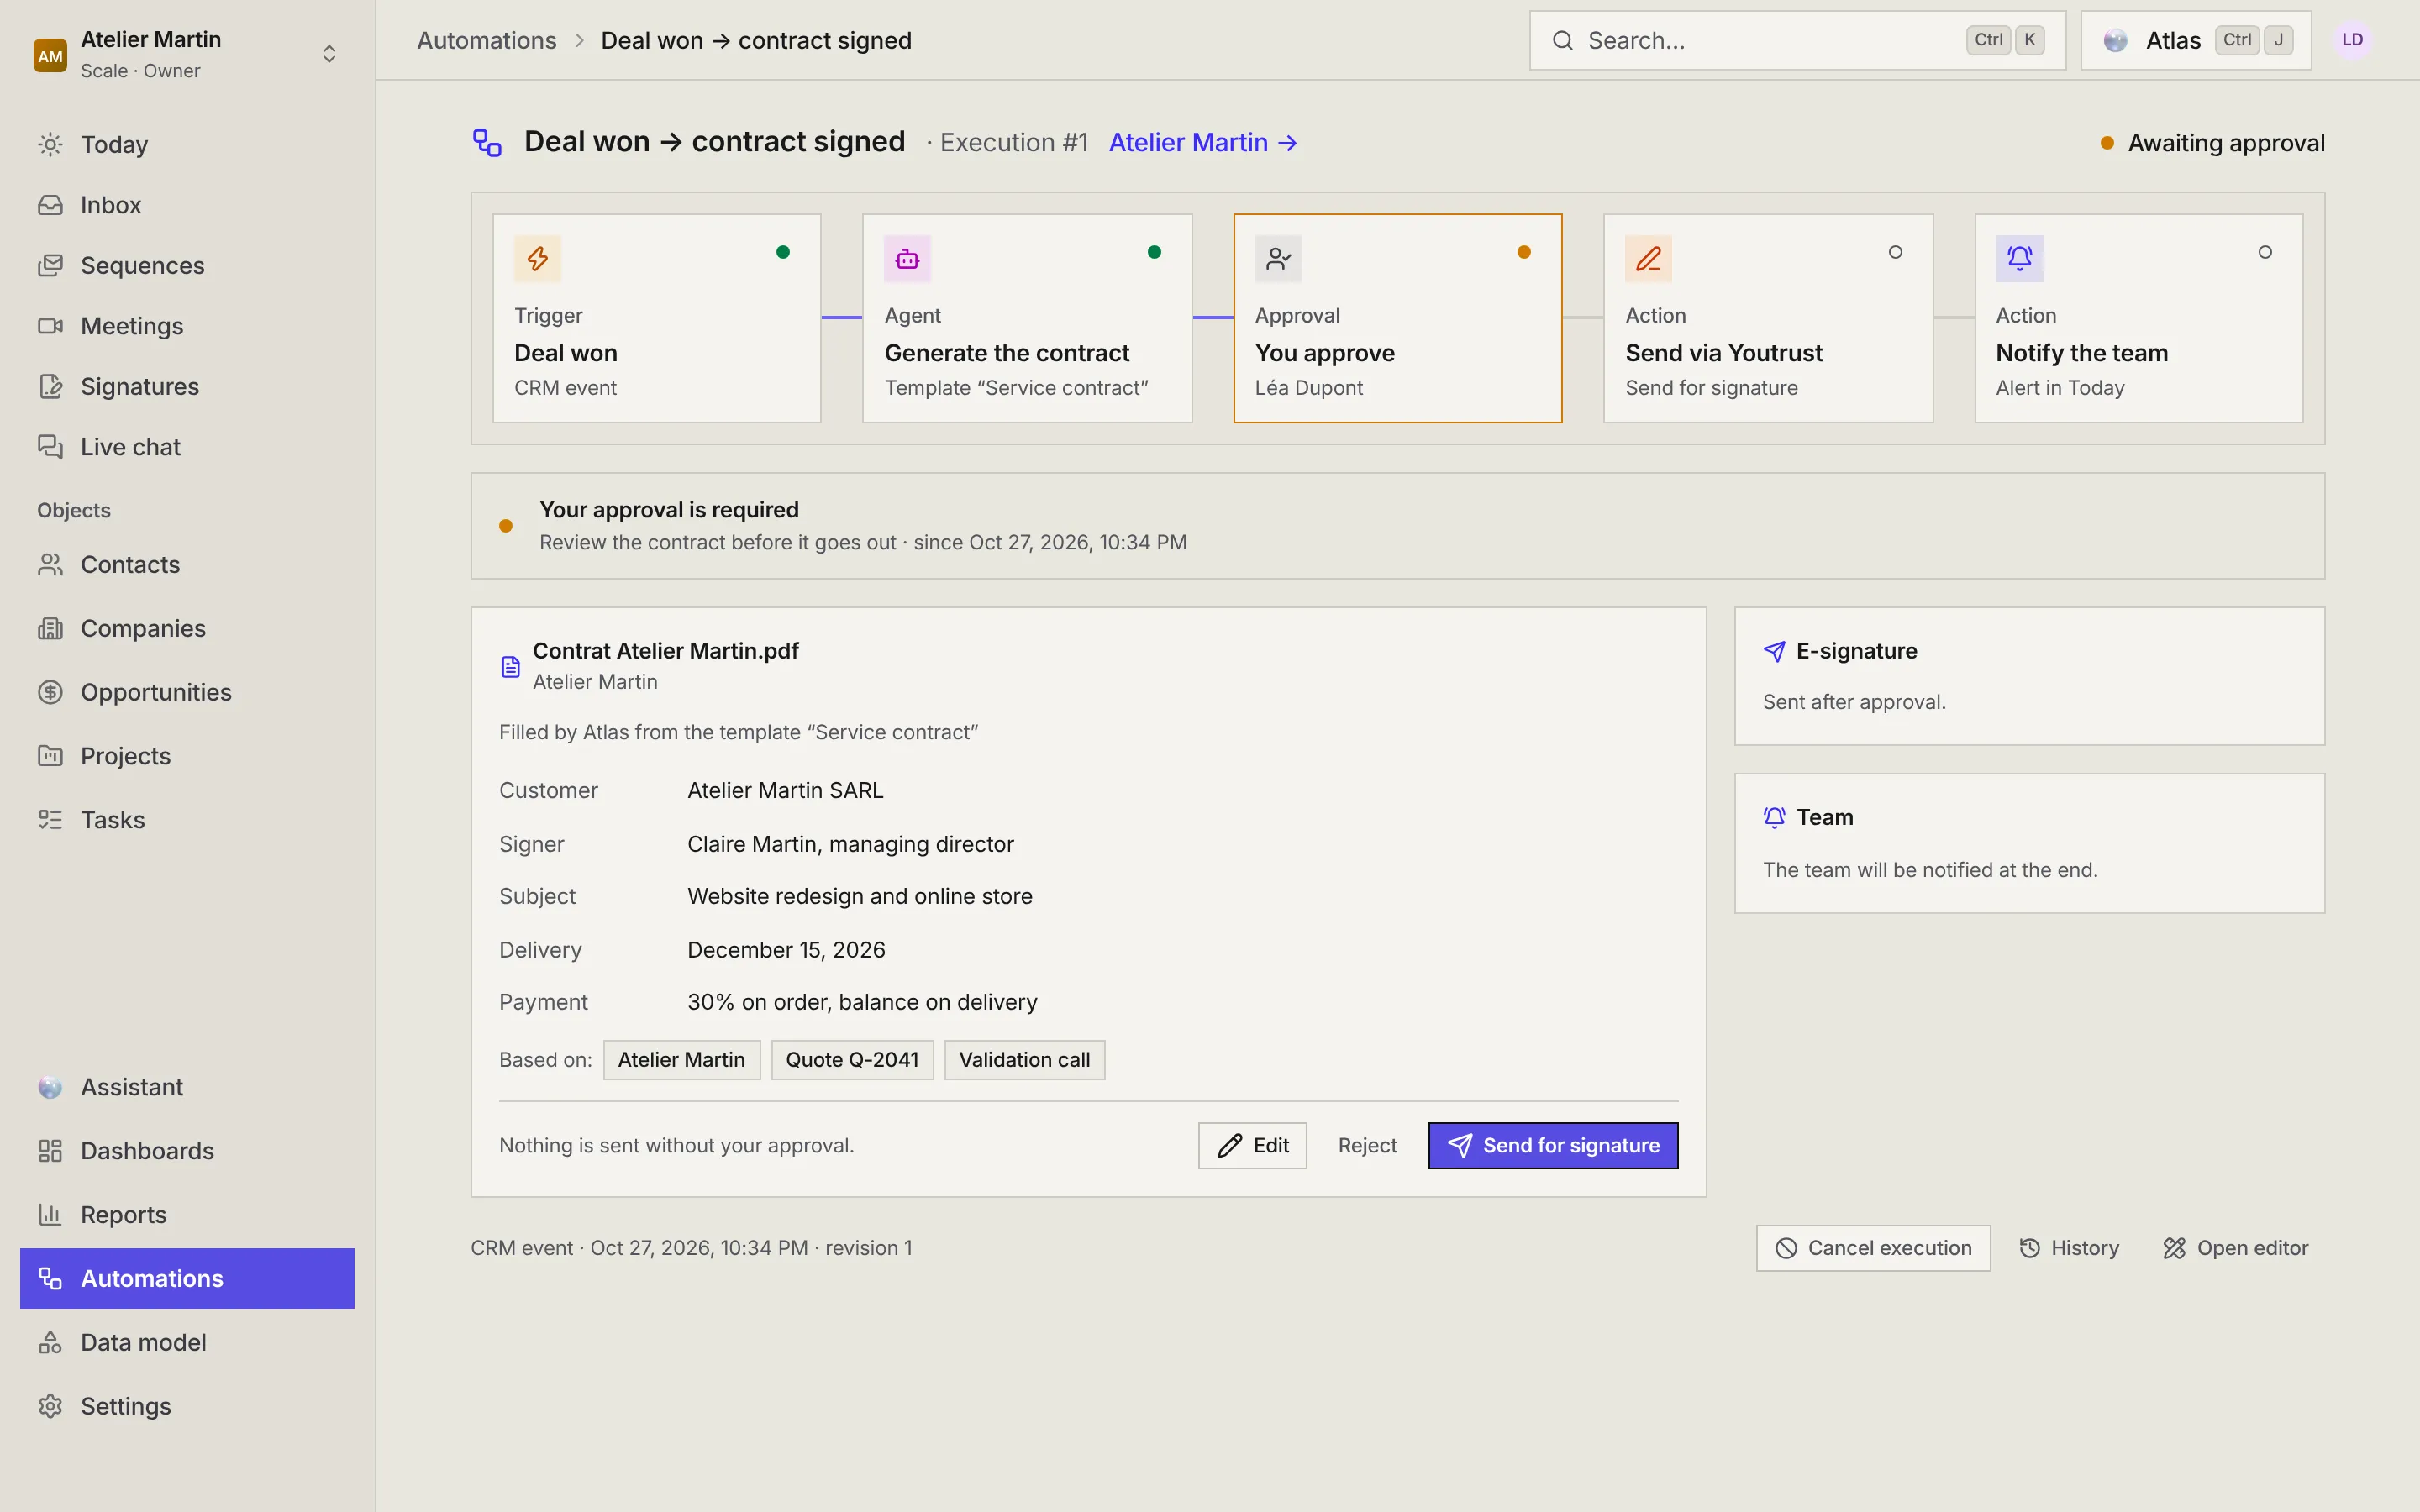Screen dimensions: 2420x1512
Task: Open the Atlas assistant button
Action: (x=2196, y=40)
